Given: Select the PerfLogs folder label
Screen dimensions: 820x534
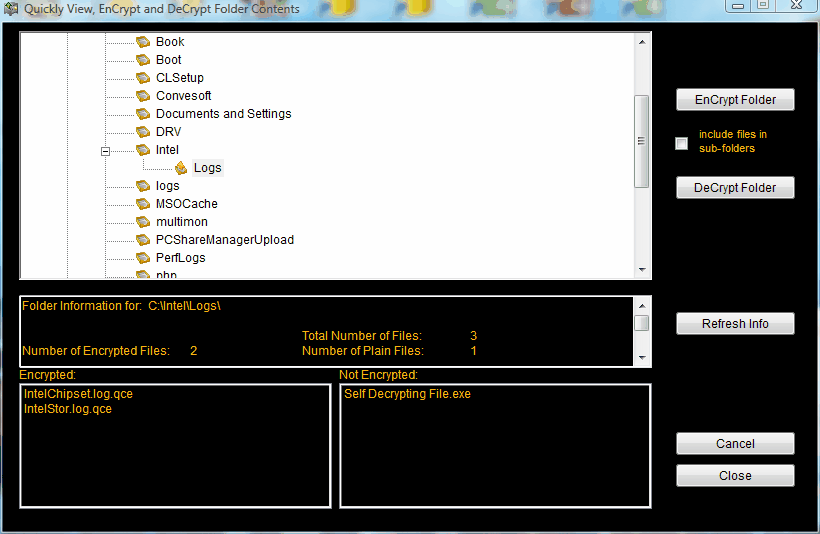Looking at the screenshot, I should (x=180, y=258).
